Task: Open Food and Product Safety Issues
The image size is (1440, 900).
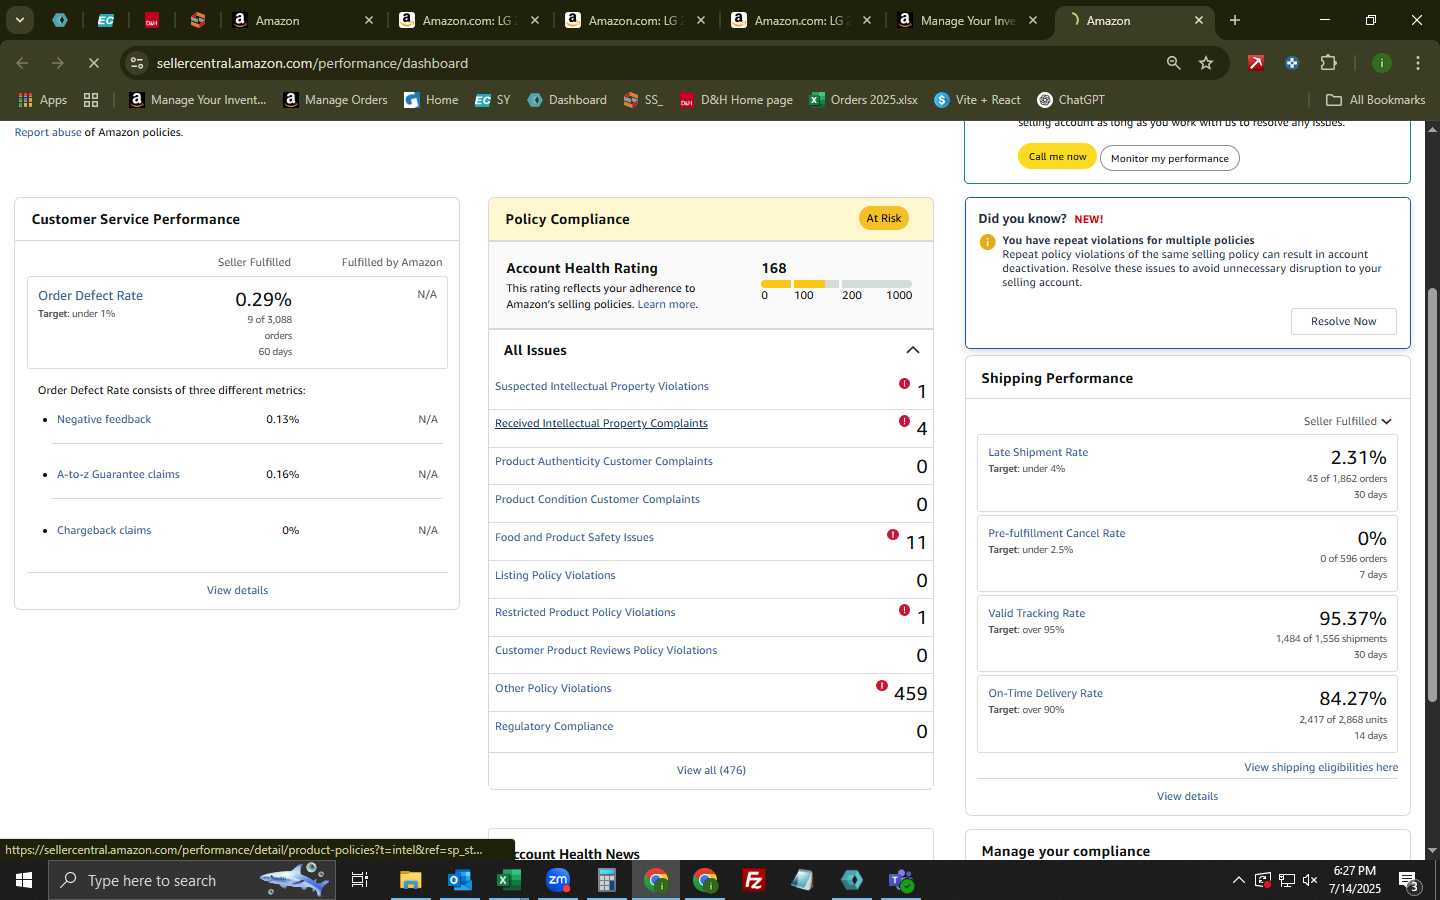Action: pyautogui.click(x=574, y=538)
